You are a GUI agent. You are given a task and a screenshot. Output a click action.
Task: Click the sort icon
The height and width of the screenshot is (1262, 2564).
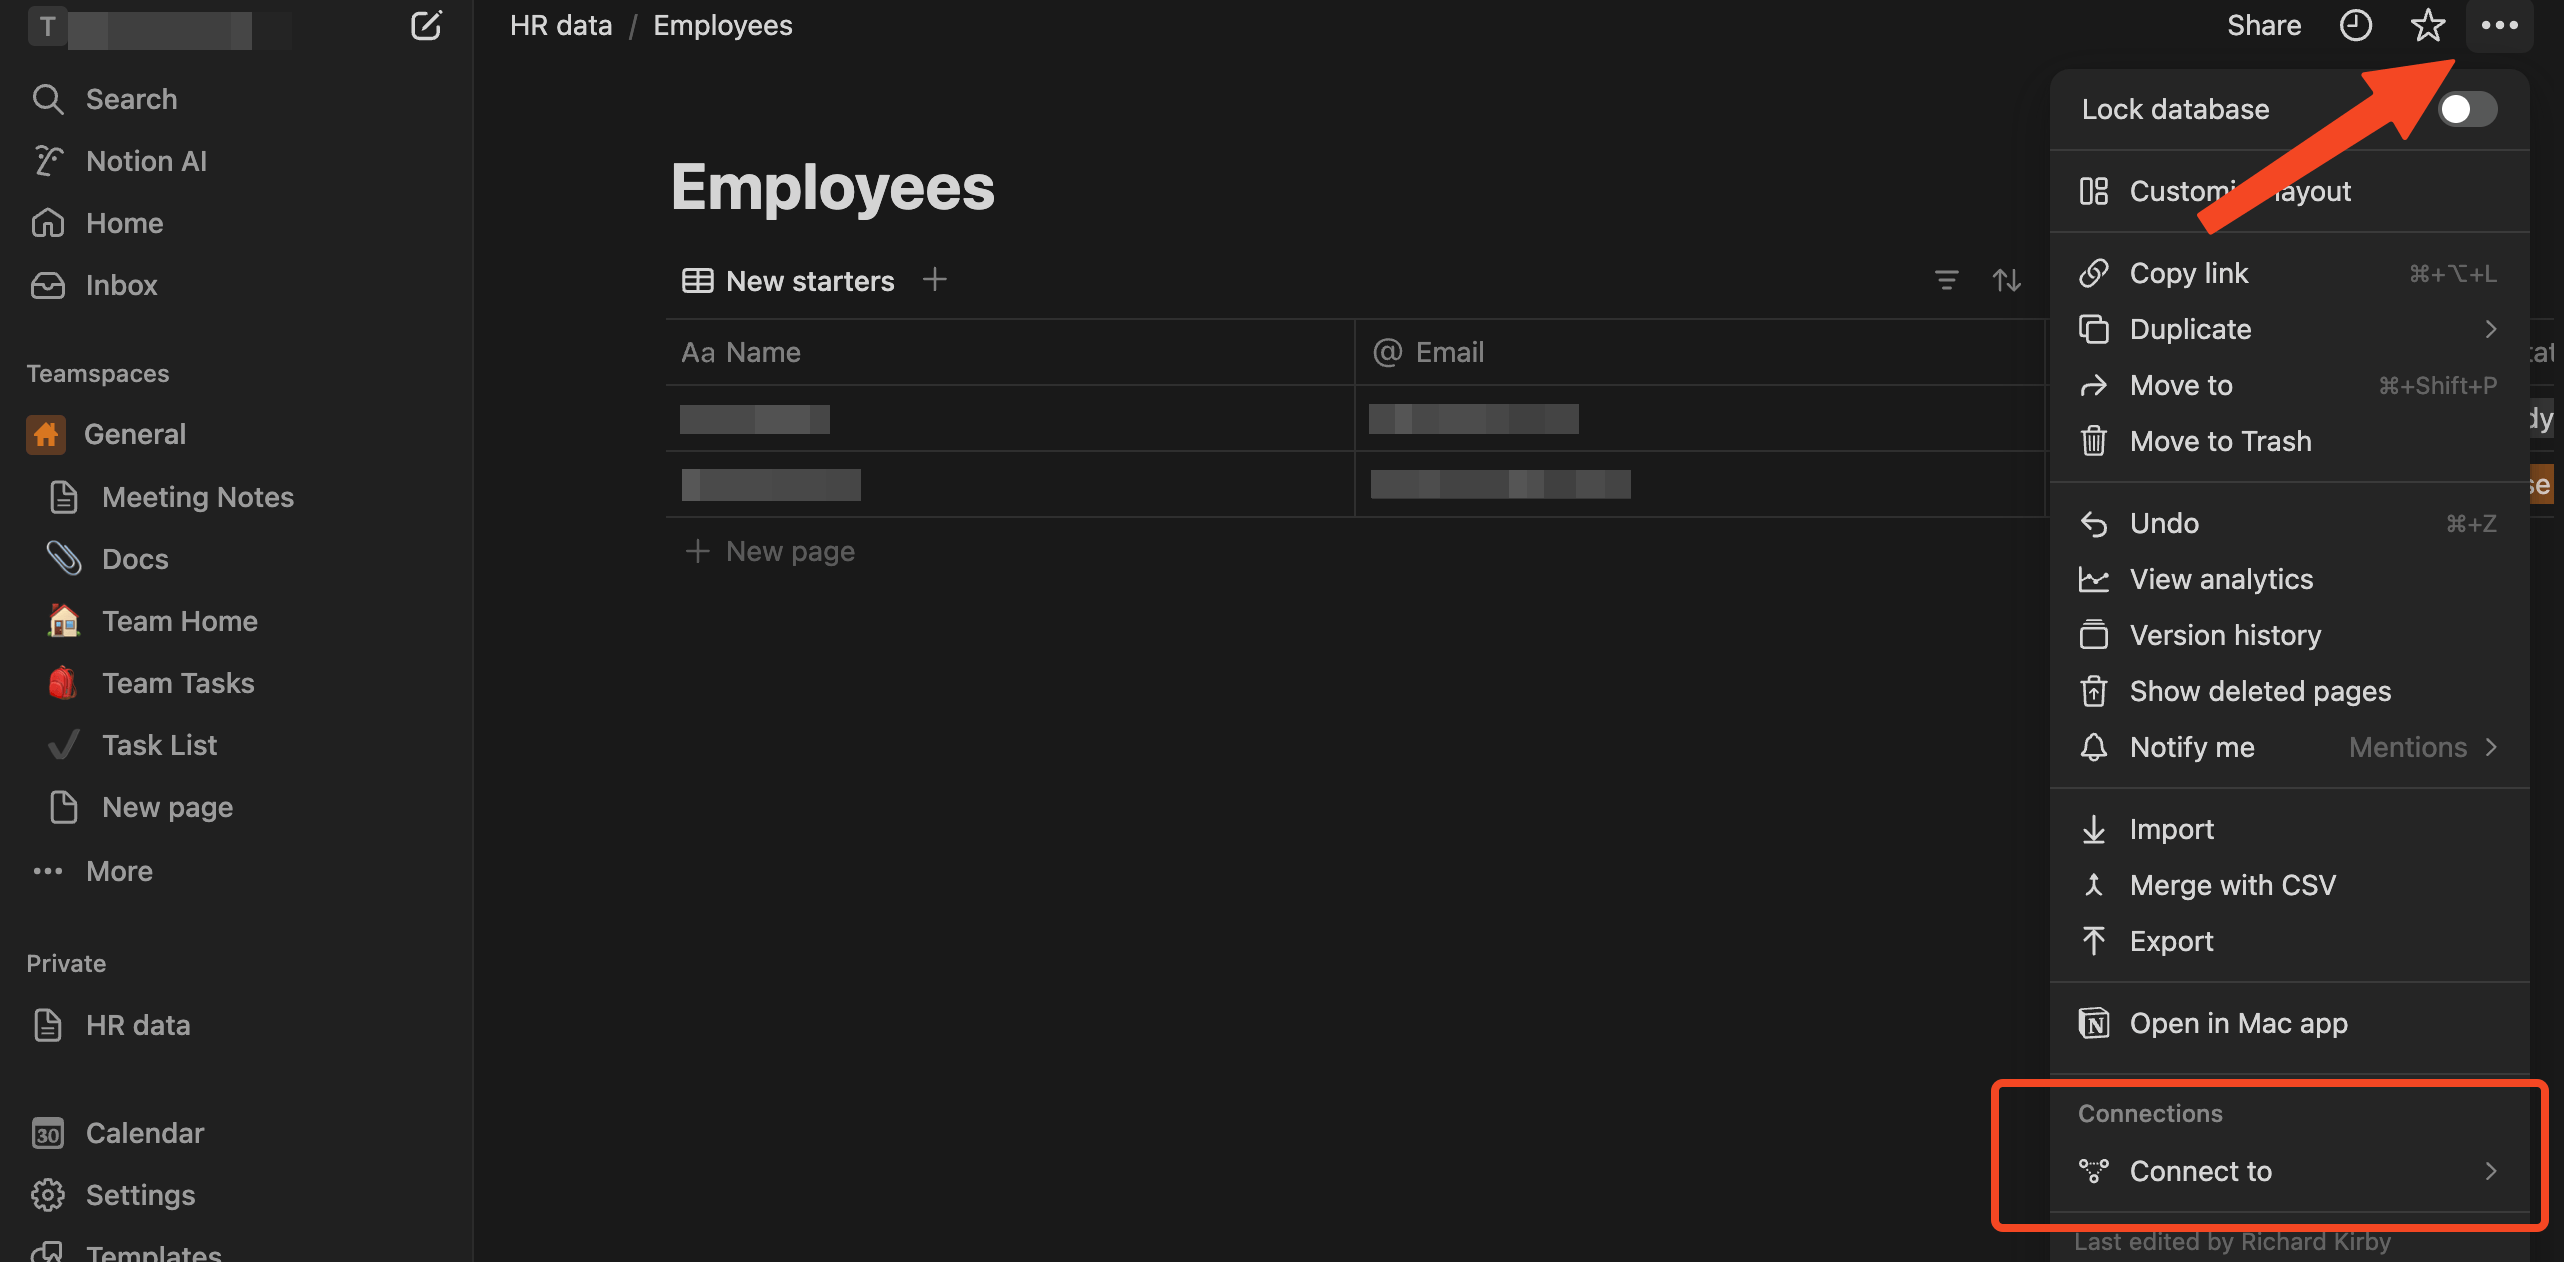pyautogui.click(x=2006, y=280)
